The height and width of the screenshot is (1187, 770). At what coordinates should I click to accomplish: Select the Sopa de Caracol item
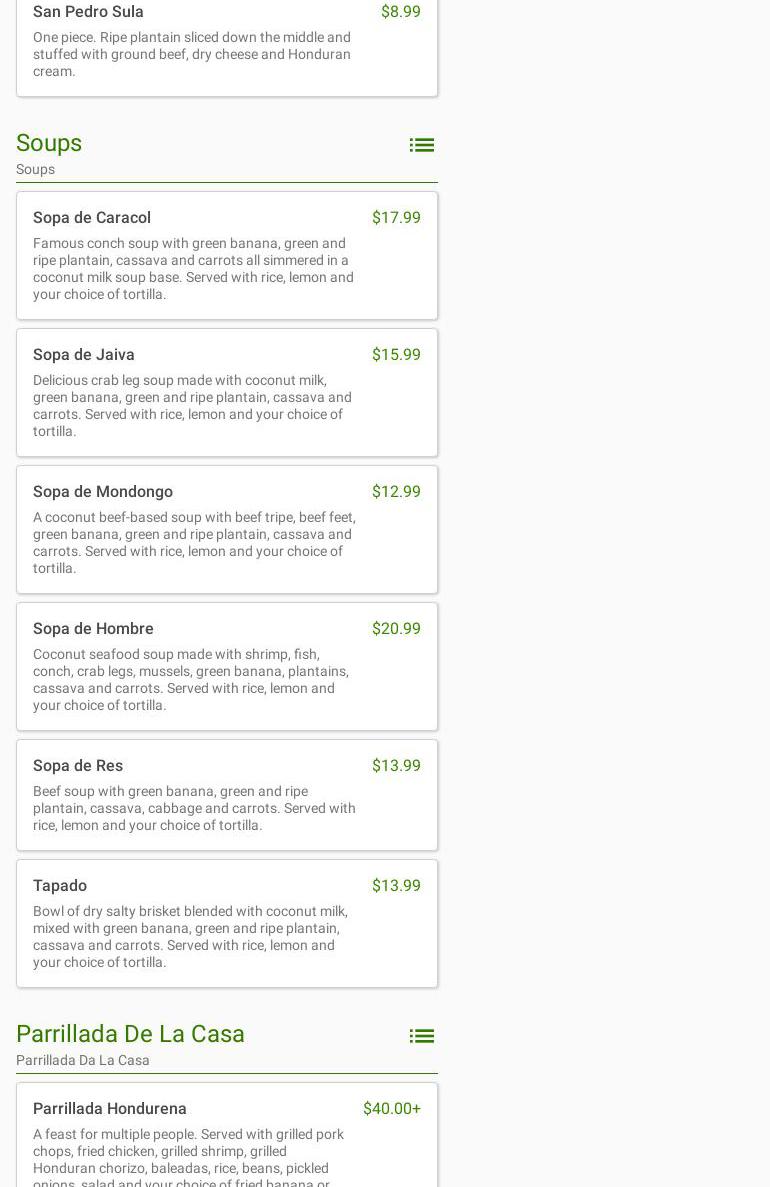click(x=92, y=218)
